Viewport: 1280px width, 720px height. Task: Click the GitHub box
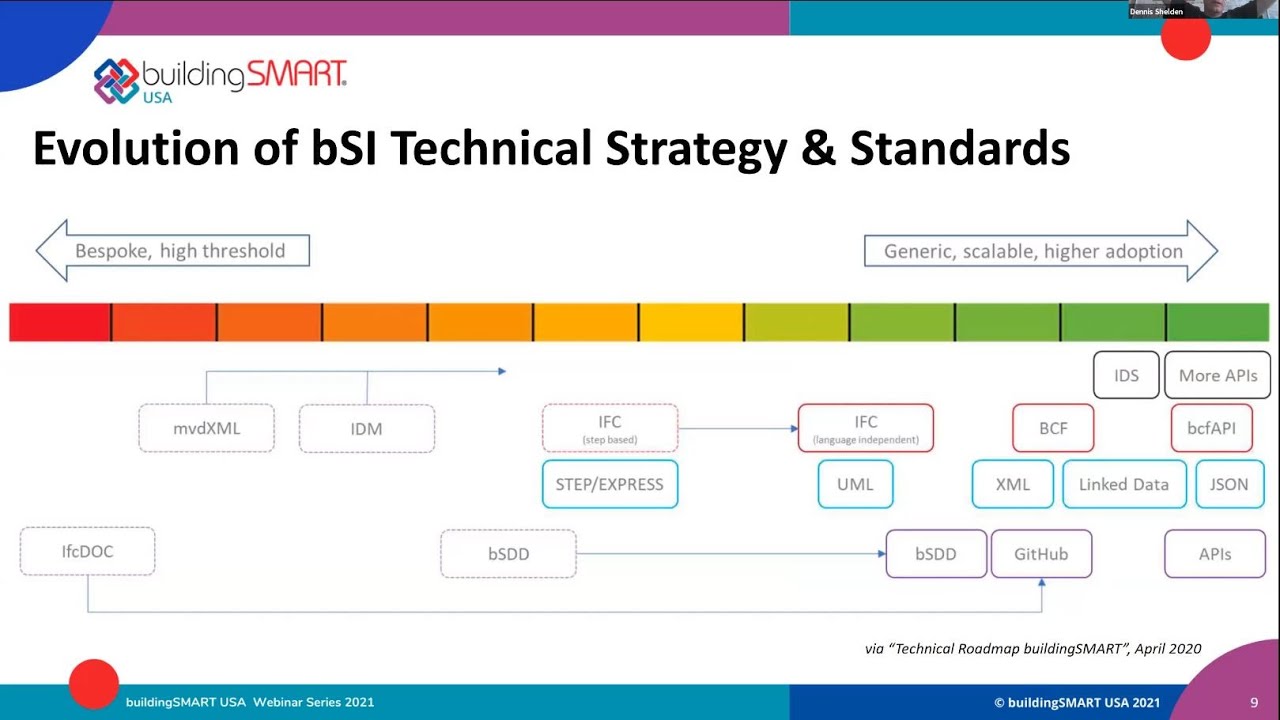point(1041,554)
